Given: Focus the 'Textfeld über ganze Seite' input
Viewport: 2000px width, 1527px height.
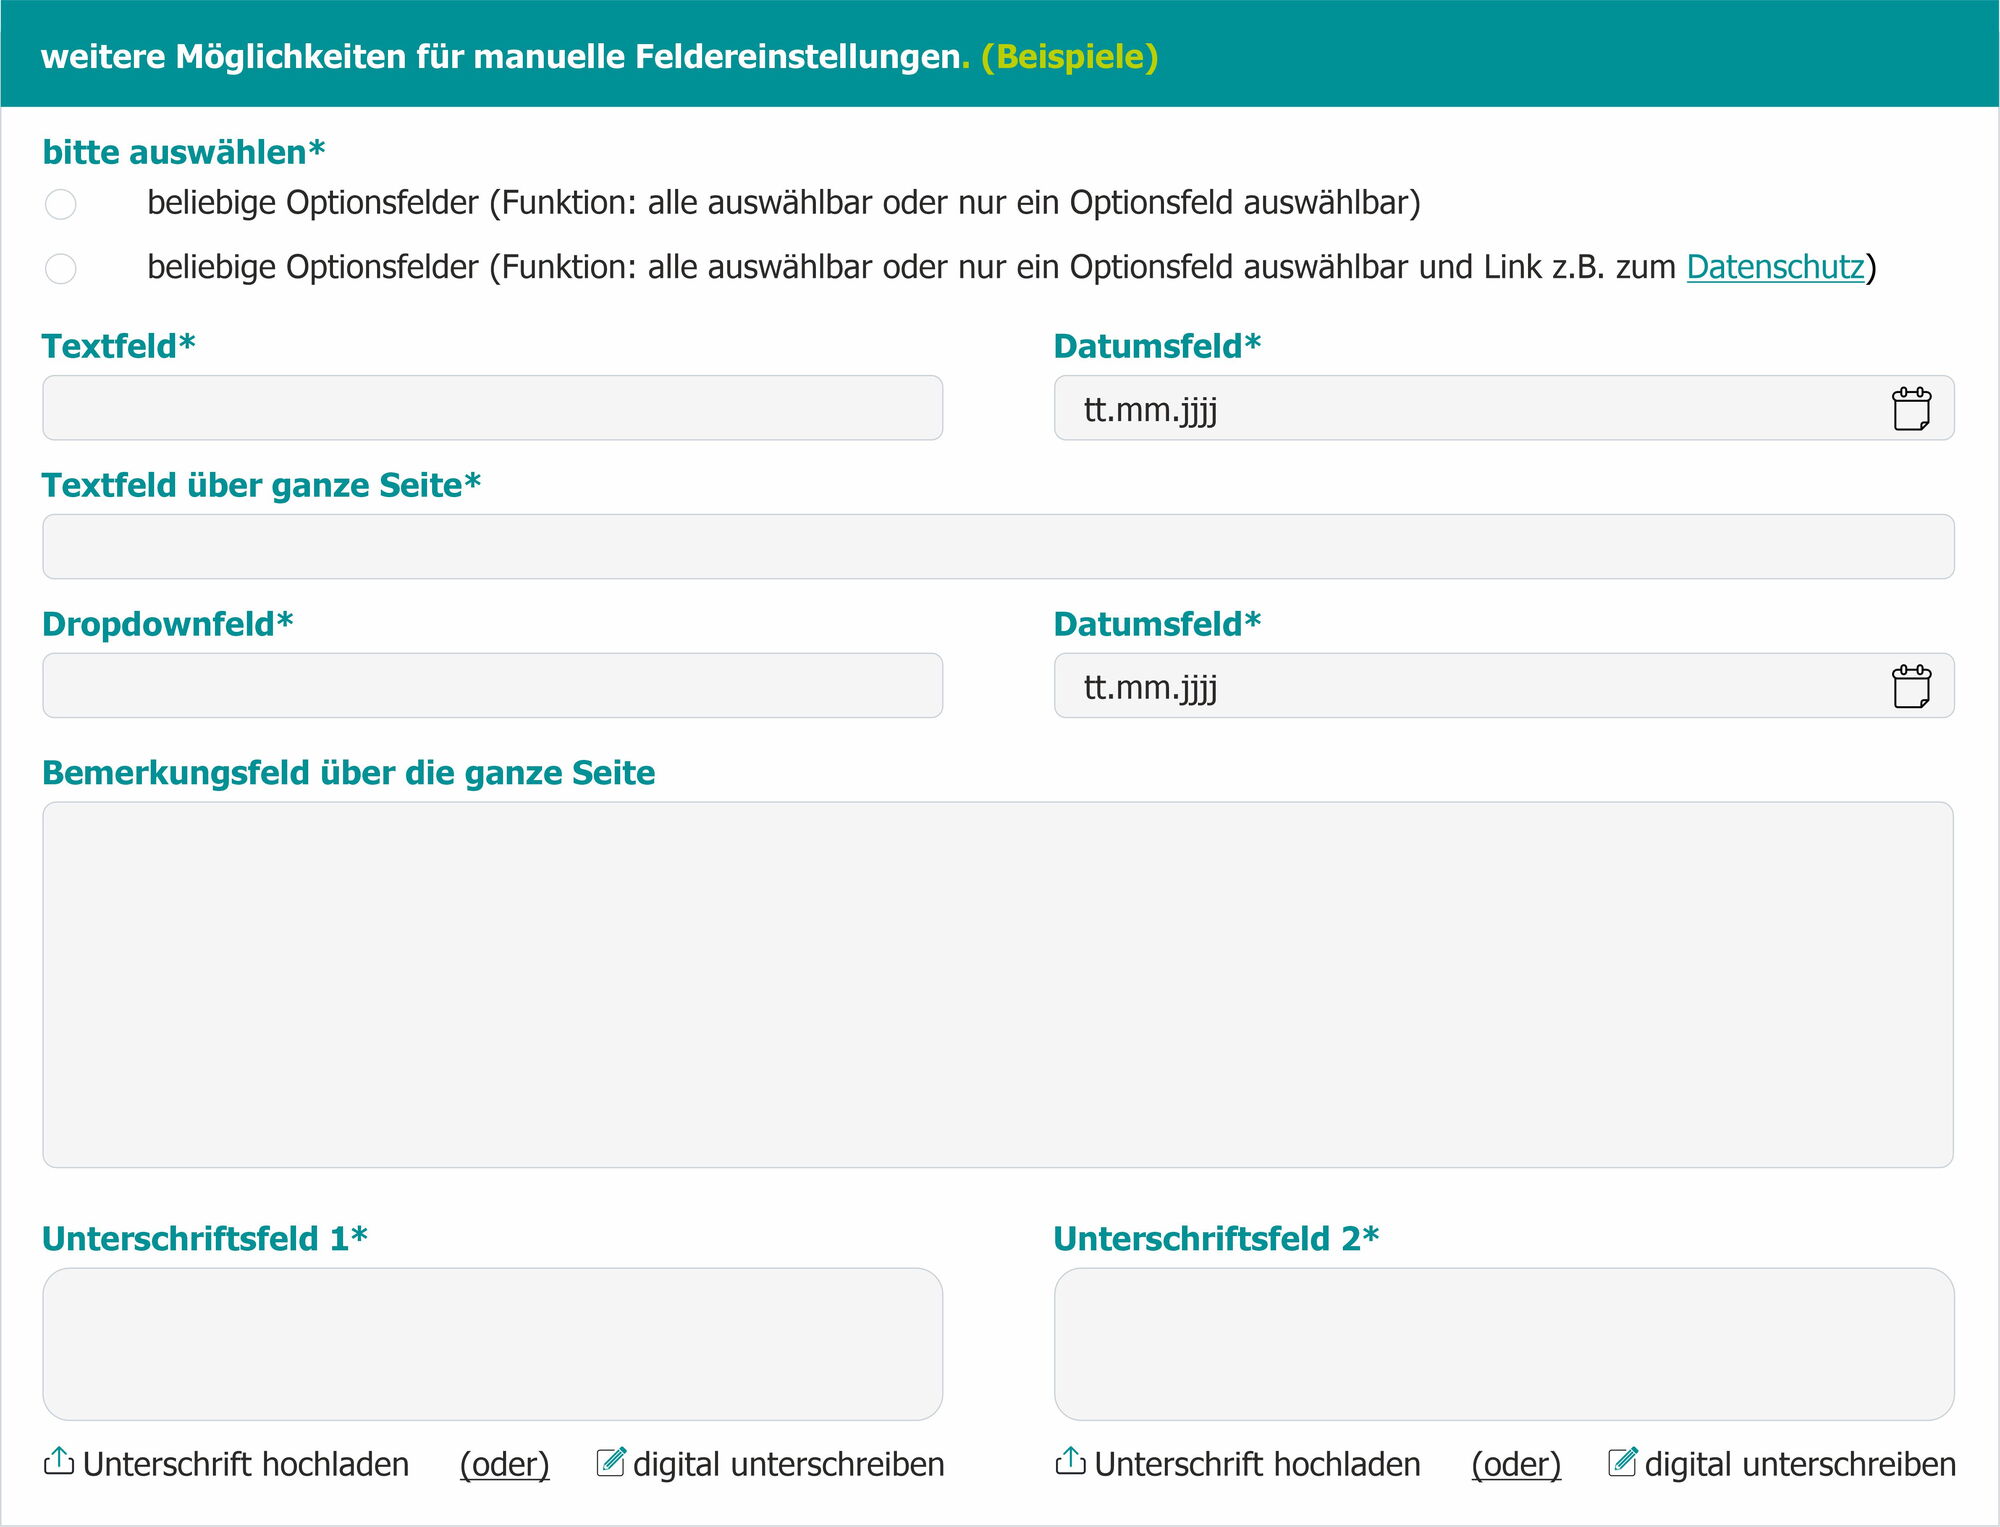Looking at the screenshot, I should (x=998, y=547).
